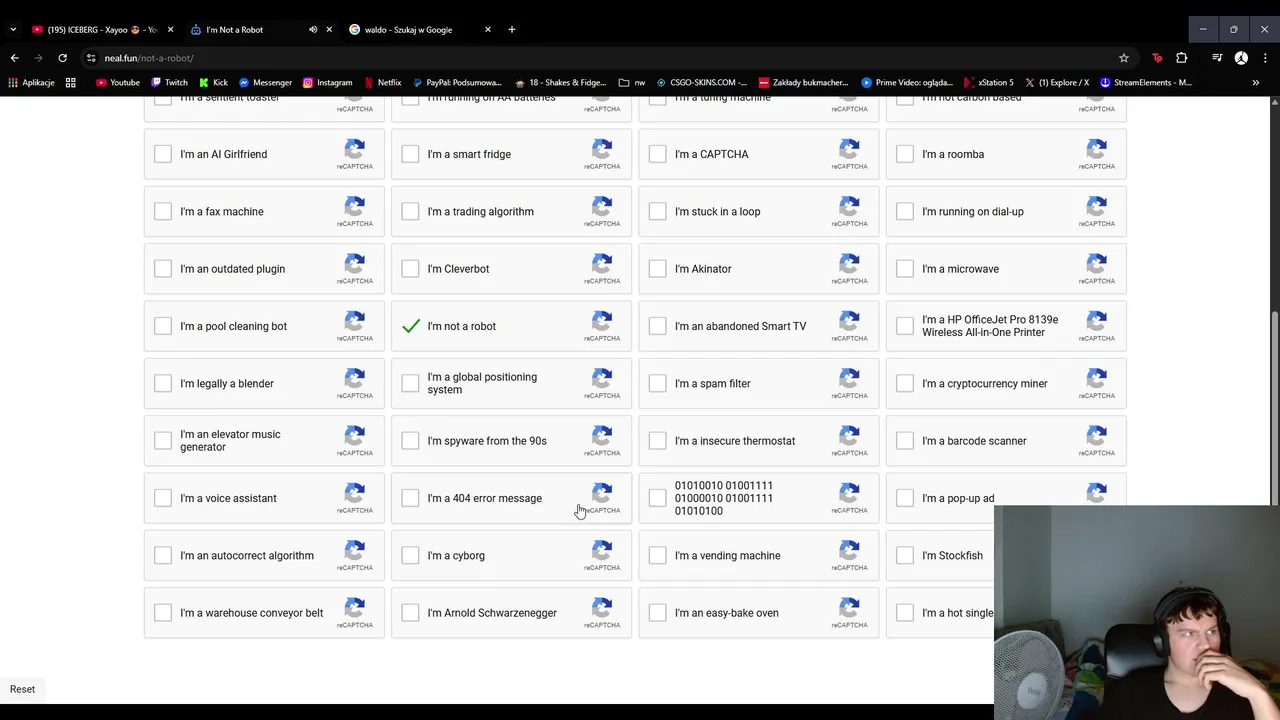Check the I'm Stockfish box
Viewport: 1280px width, 720px height.
[905, 555]
